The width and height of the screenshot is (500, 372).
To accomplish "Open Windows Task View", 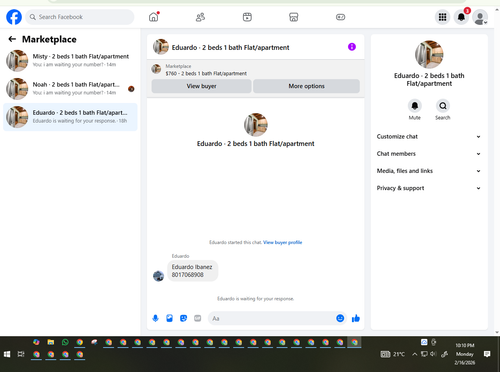I will click(x=21, y=354).
